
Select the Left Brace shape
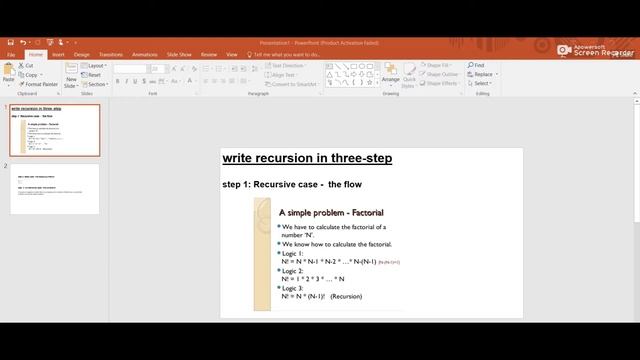tap(354, 82)
